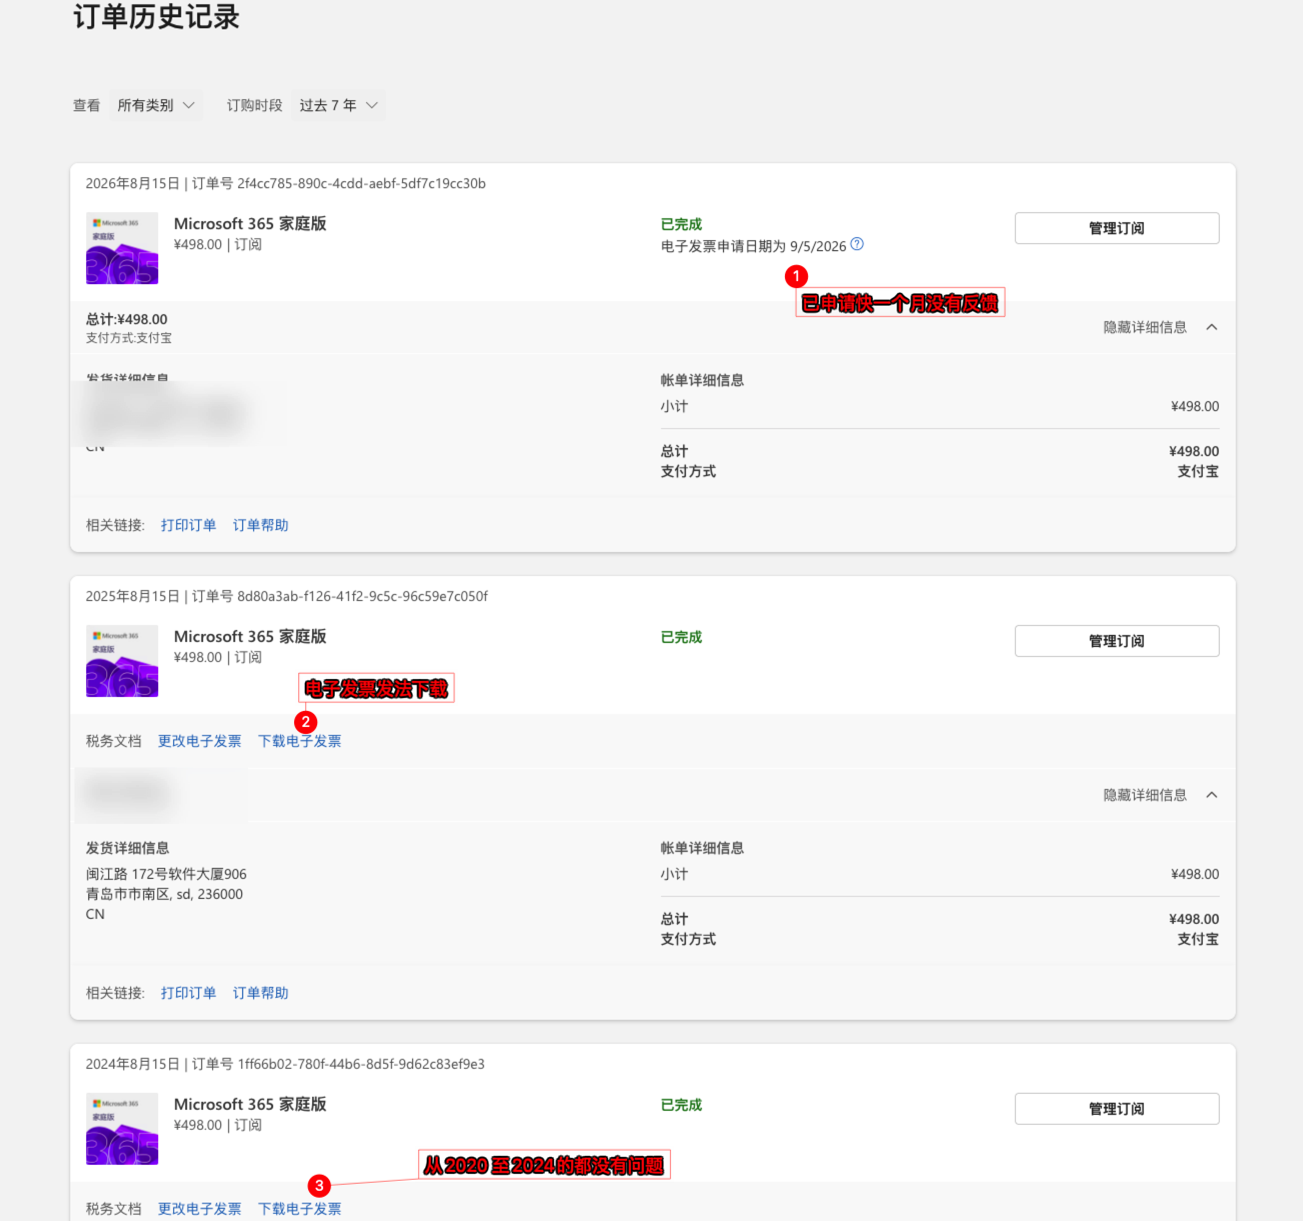Click 管理订阅 for the 2026年8月15日 order
This screenshot has width=1303, height=1221.
(1117, 228)
